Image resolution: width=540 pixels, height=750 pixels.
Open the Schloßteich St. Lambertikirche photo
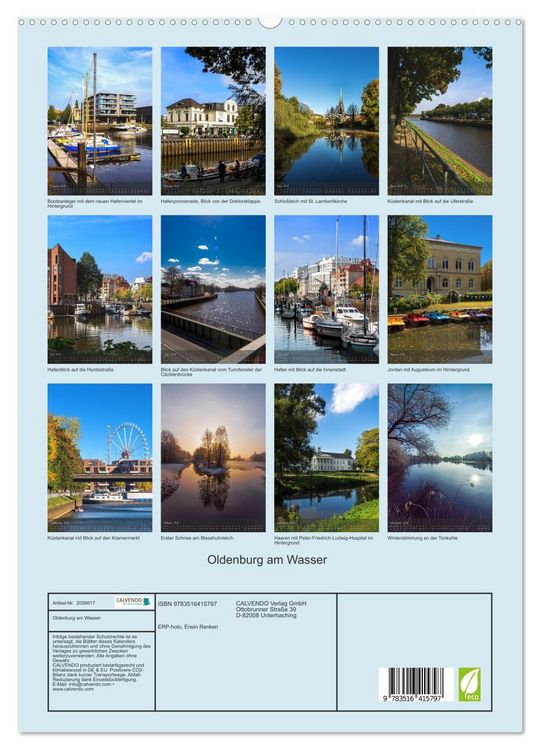[326, 121]
